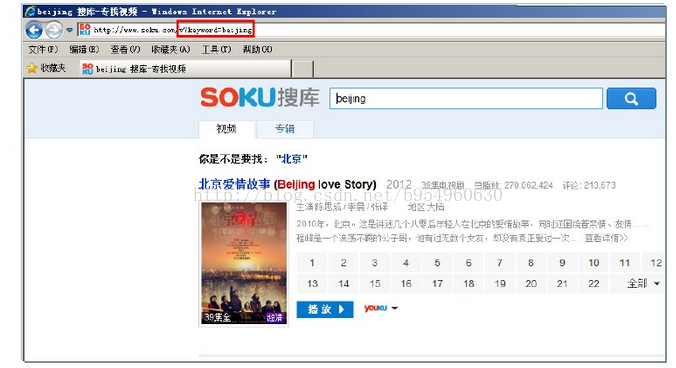Select episode 3
The image size is (676, 368).
pos(375,263)
